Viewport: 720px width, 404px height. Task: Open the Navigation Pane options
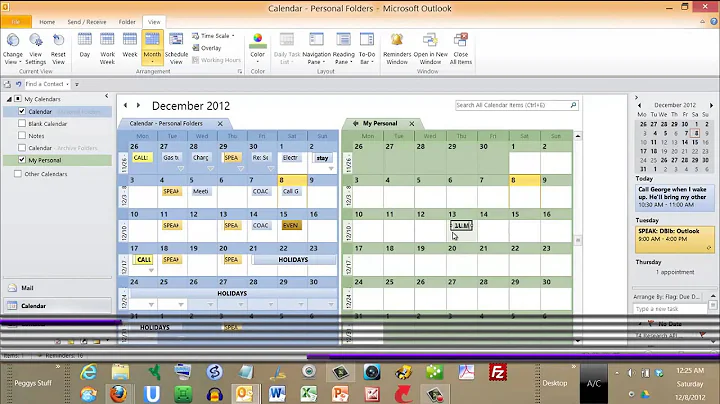point(316,49)
